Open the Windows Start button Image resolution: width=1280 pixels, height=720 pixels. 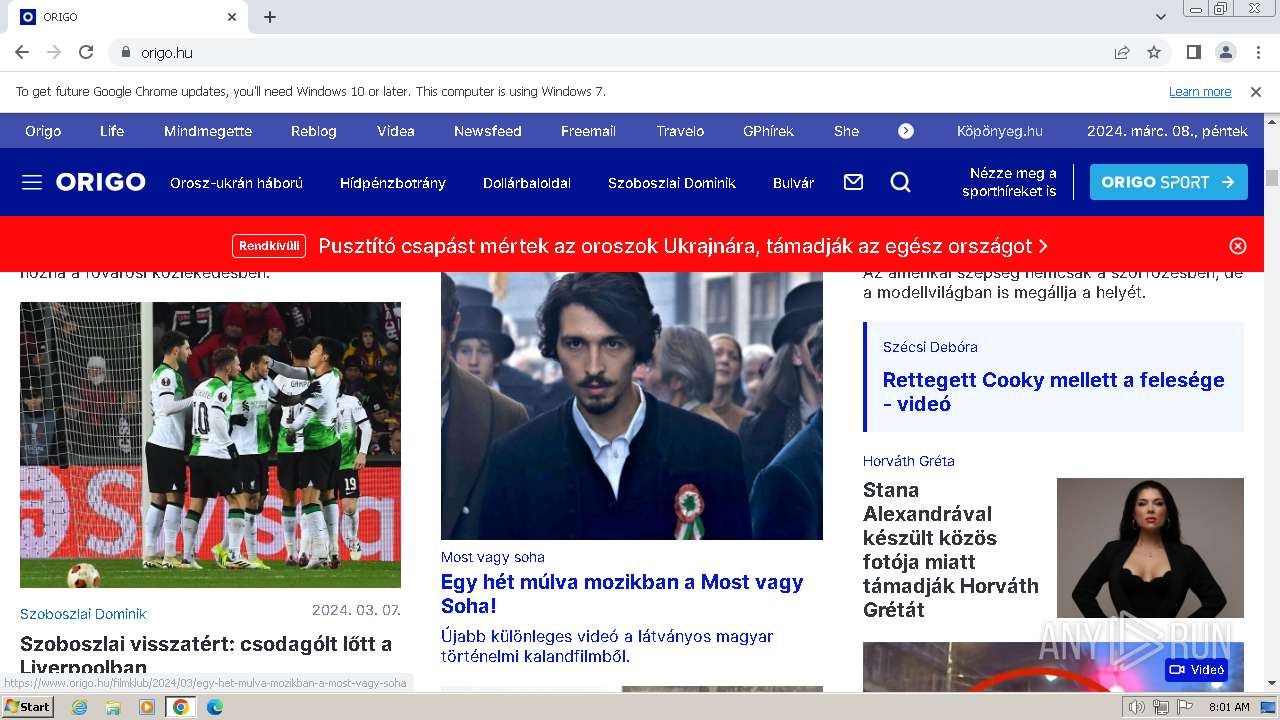(x=28, y=707)
